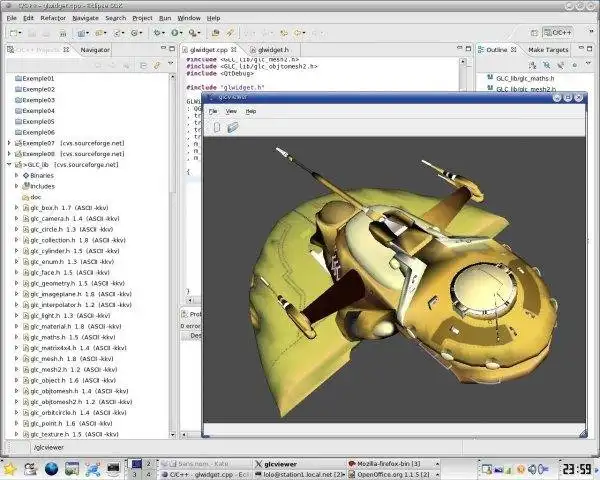
Task: Expand the Binaries folder node
Action: coord(17,175)
